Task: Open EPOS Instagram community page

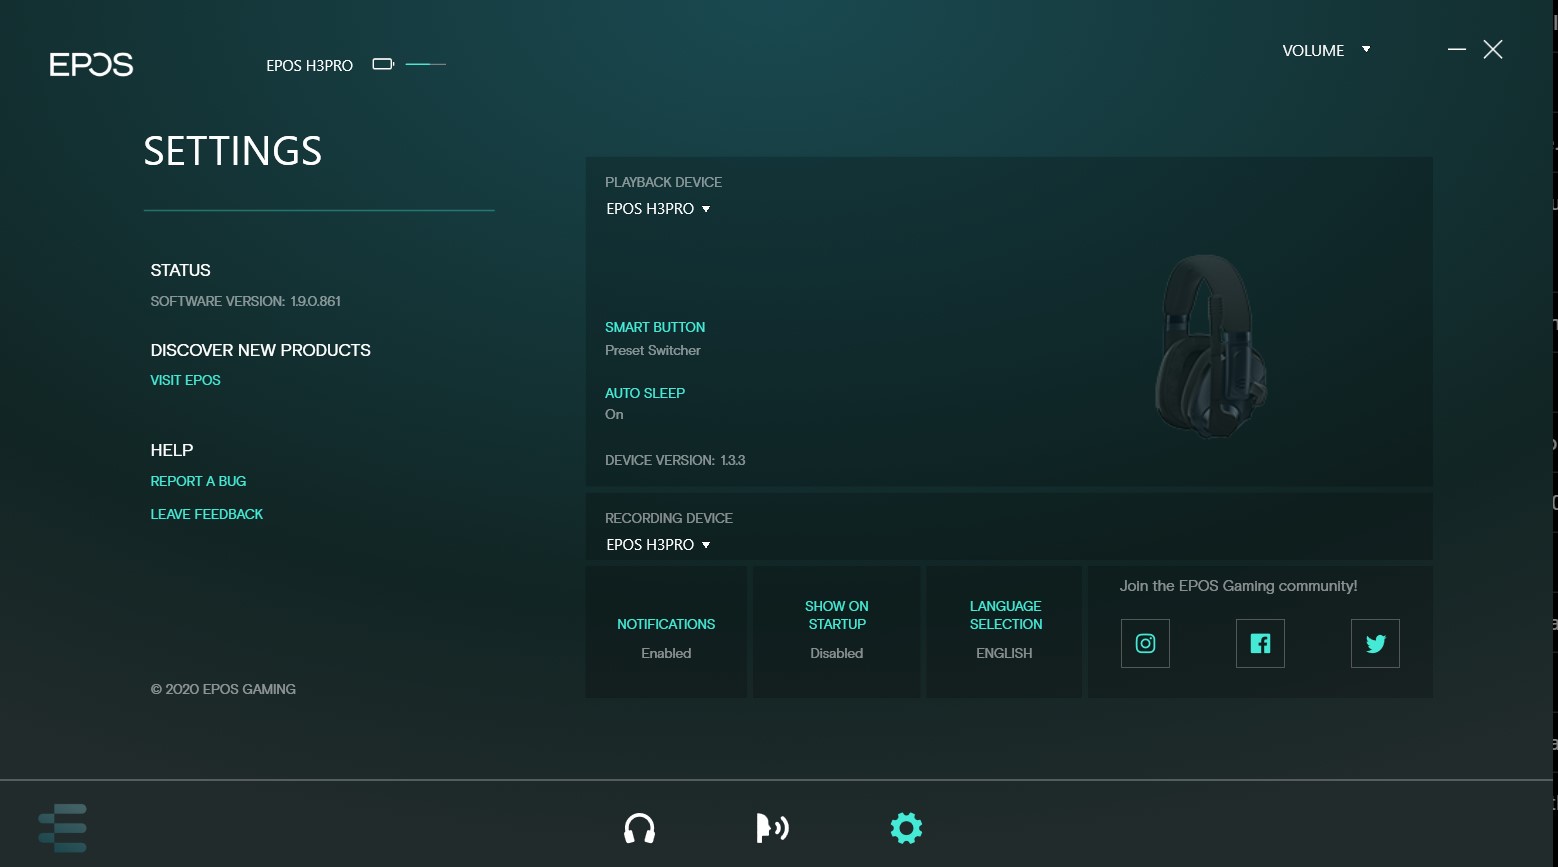Action: point(1145,644)
